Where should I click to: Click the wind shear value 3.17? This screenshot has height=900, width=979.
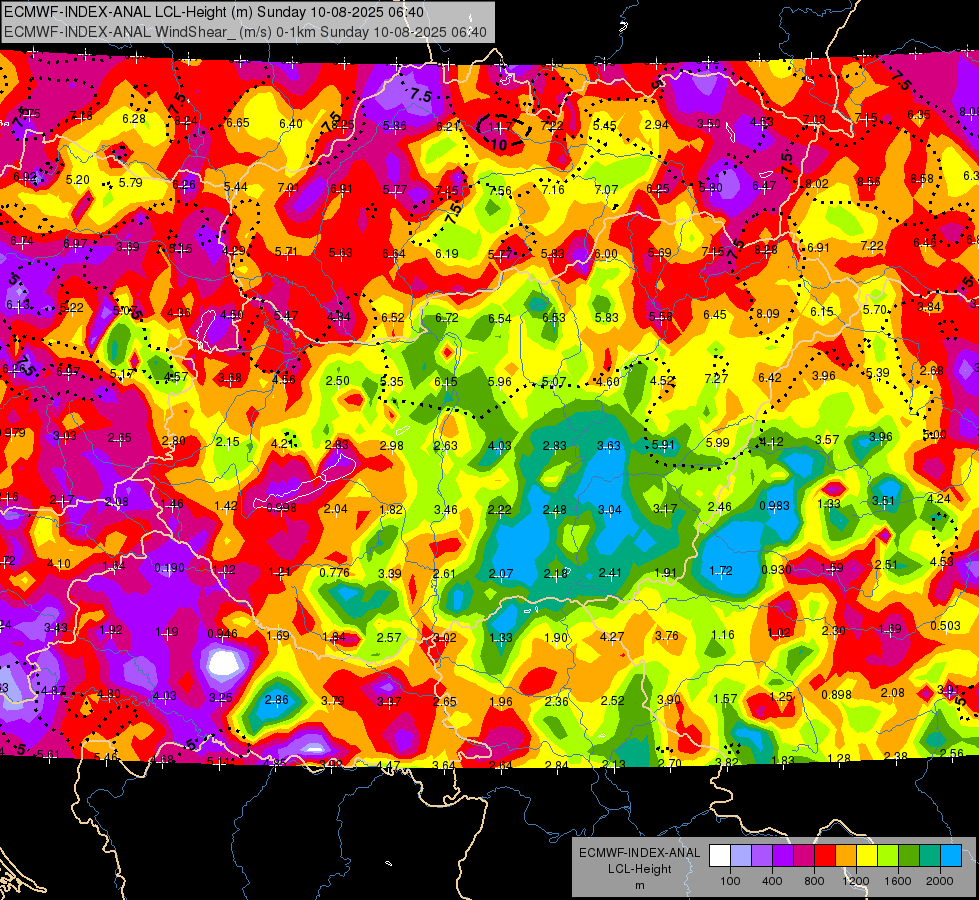pos(665,509)
